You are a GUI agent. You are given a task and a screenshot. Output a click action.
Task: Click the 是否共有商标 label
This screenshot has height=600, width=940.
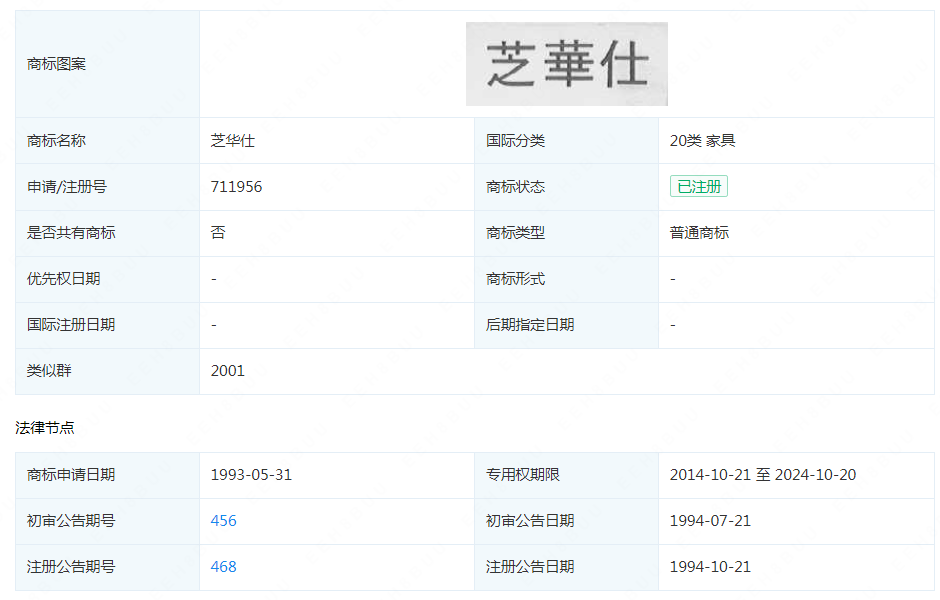pos(71,233)
